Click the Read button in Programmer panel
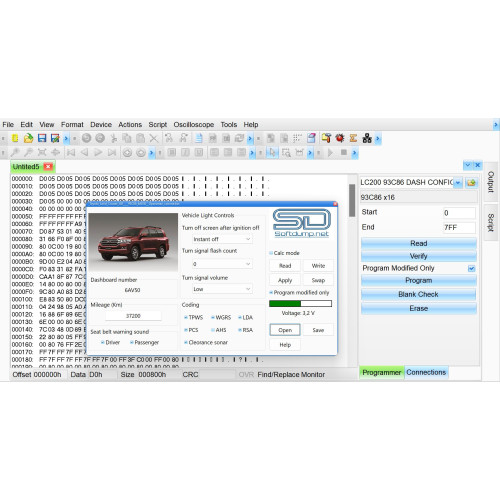 [x=419, y=243]
